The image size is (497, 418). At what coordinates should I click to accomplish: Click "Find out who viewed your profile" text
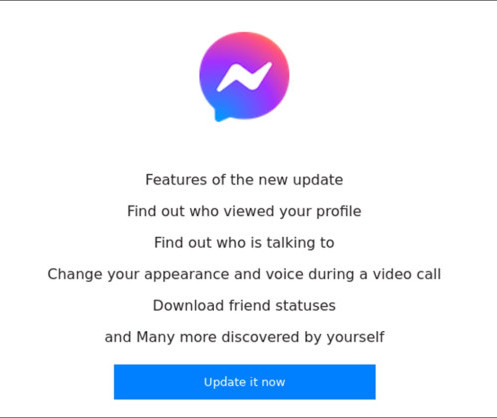coord(244,211)
